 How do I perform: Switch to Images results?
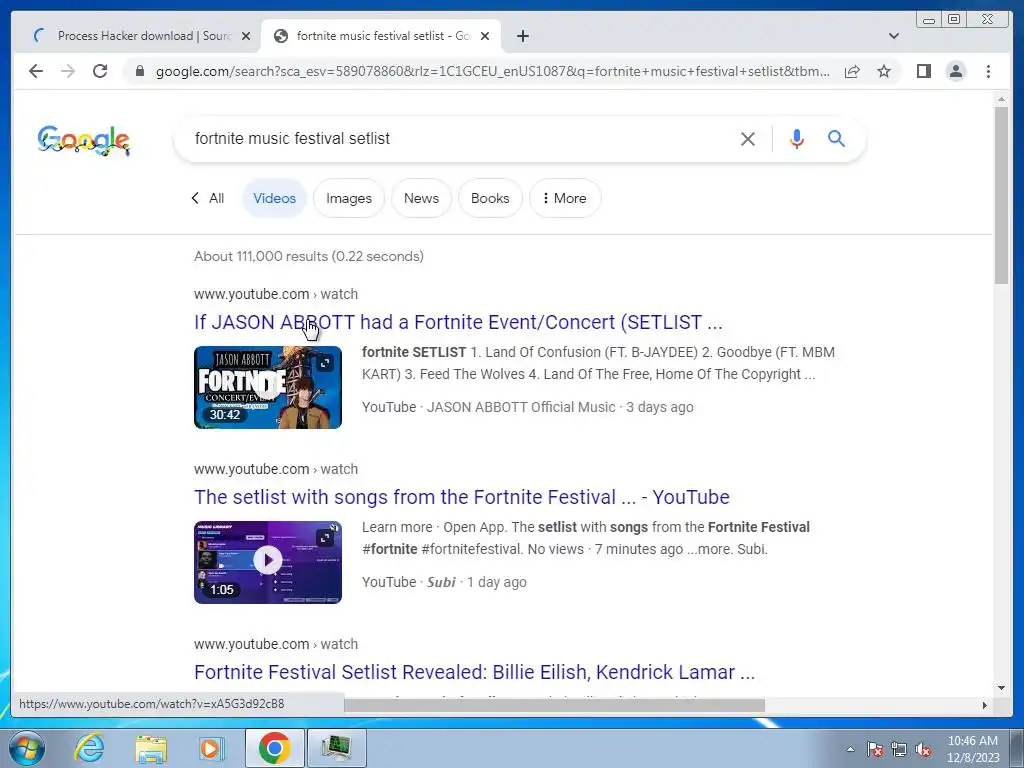point(349,198)
